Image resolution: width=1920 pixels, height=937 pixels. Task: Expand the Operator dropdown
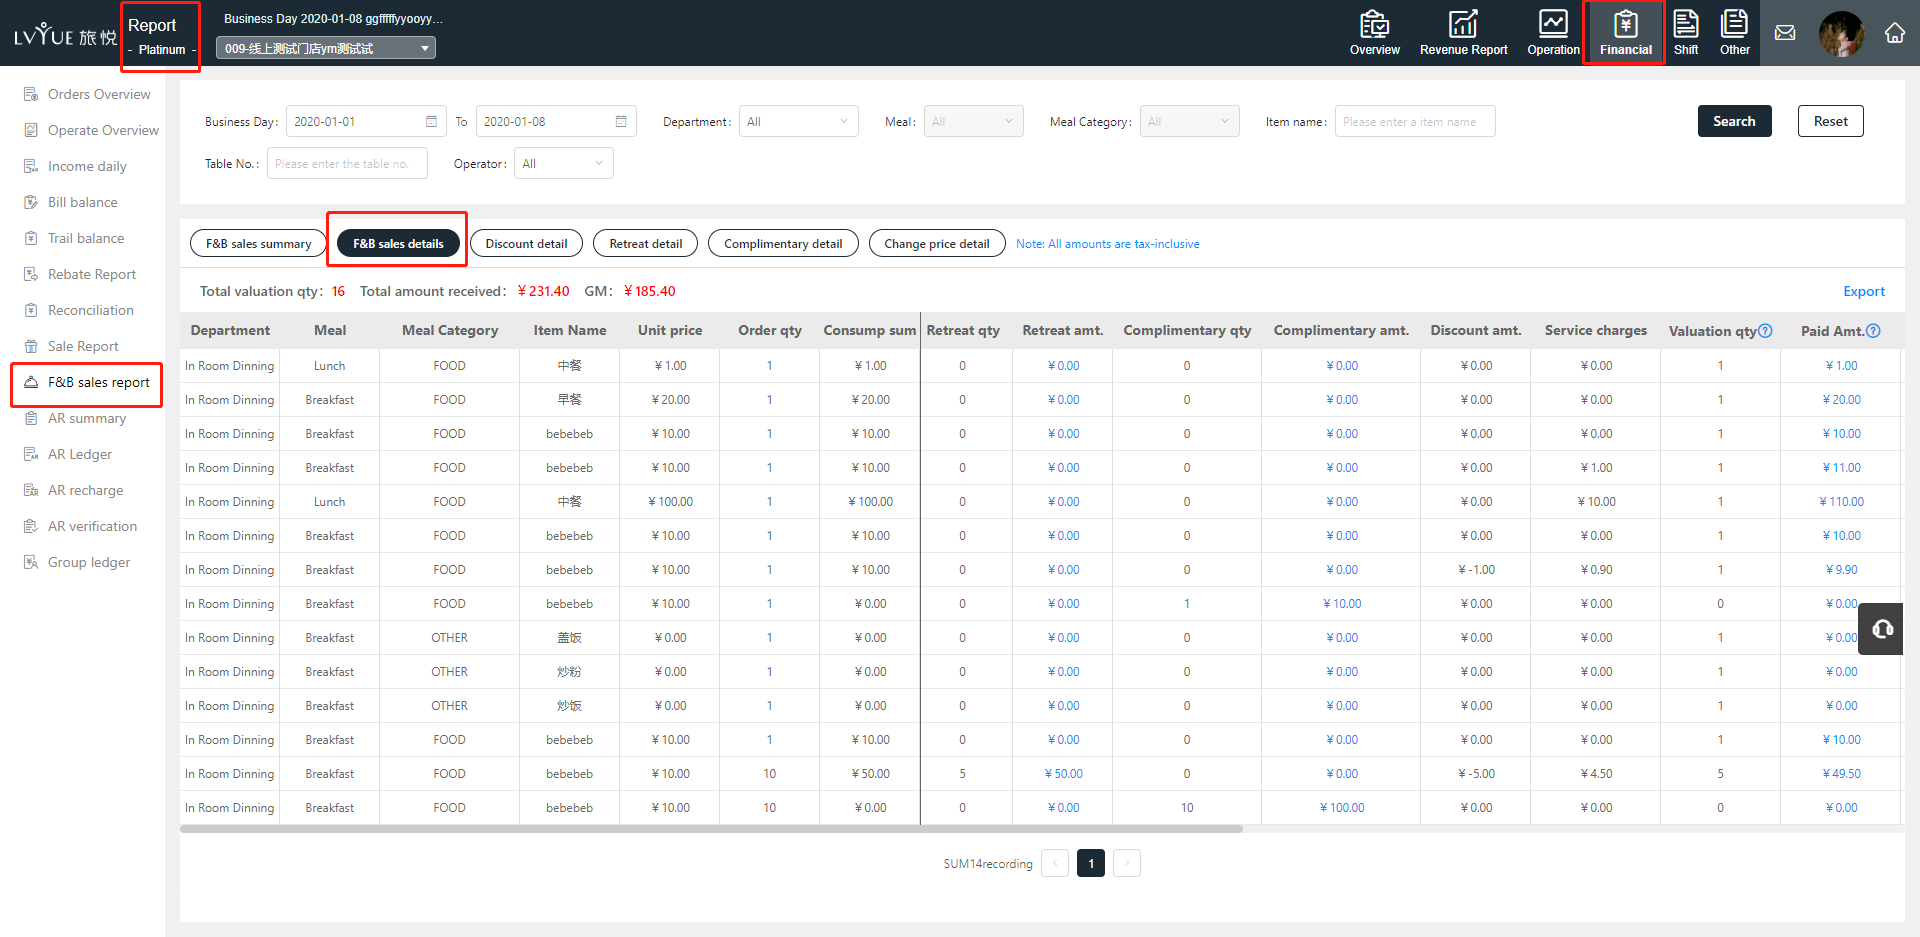[564, 163]
